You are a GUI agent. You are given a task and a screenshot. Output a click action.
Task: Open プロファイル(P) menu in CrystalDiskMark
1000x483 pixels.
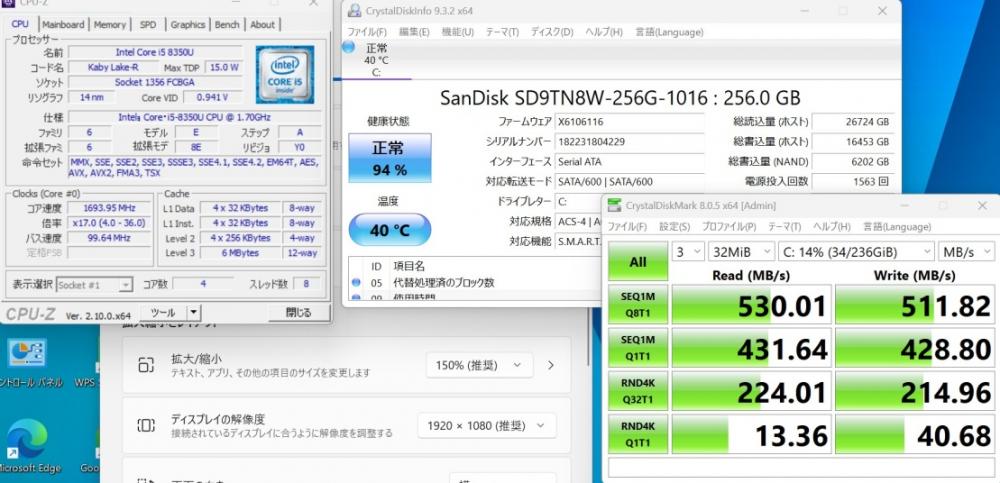click(728, 227)
